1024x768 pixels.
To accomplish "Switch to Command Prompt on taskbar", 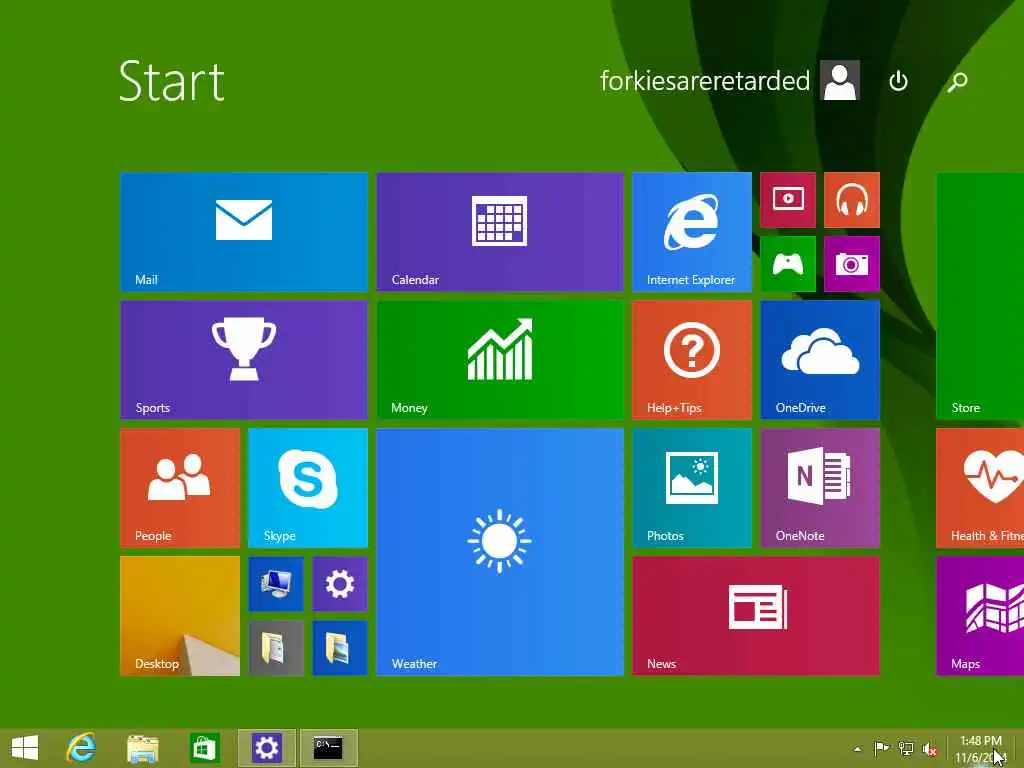I will pos(328,748).
